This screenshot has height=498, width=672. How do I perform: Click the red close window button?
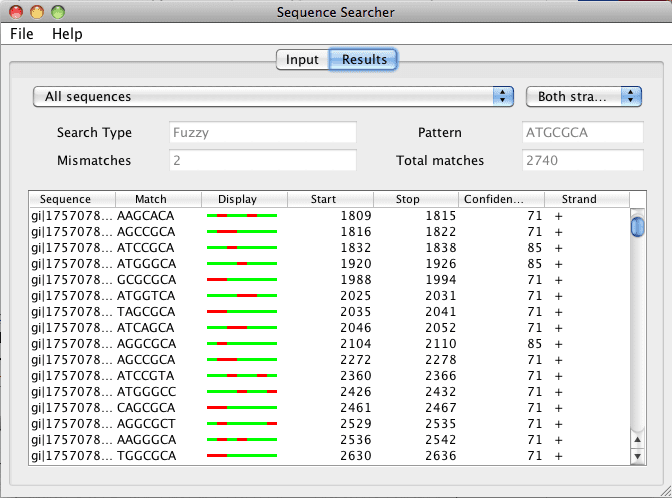coord(15,12)
